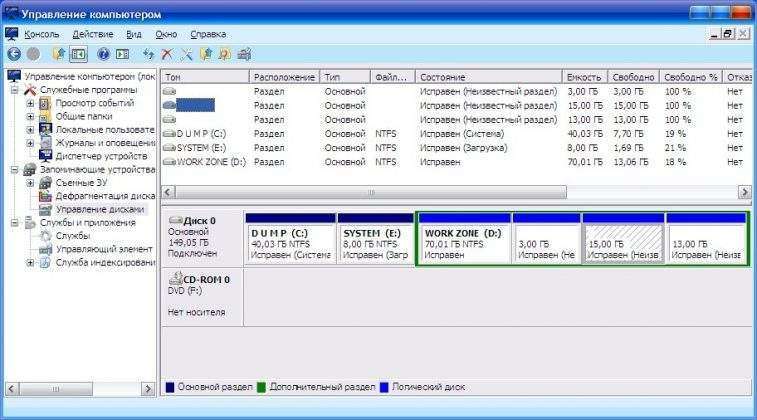Click the volume list's horizontal scrollbar thumb
Screen dimensions: 757x420
click(371, 192)
